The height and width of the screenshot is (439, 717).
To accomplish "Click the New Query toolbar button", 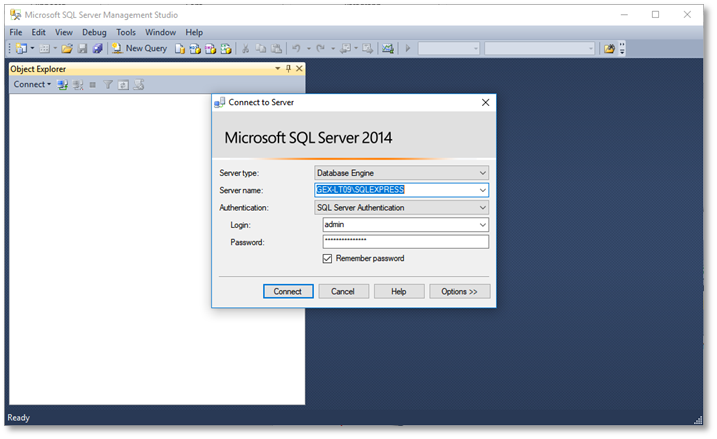I will pos(139,48).
